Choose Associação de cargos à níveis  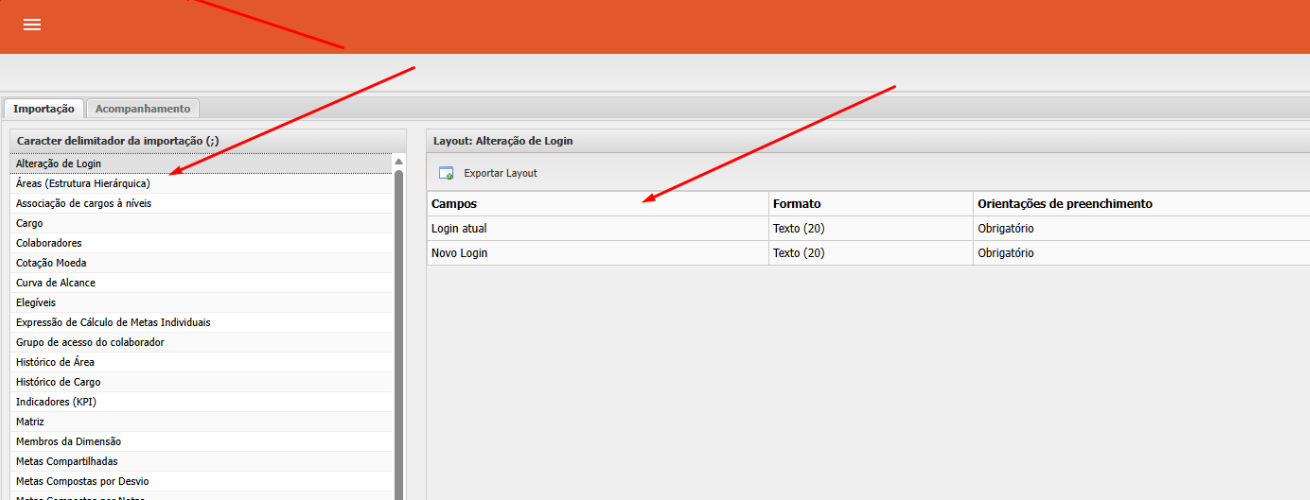pos(84,204)
